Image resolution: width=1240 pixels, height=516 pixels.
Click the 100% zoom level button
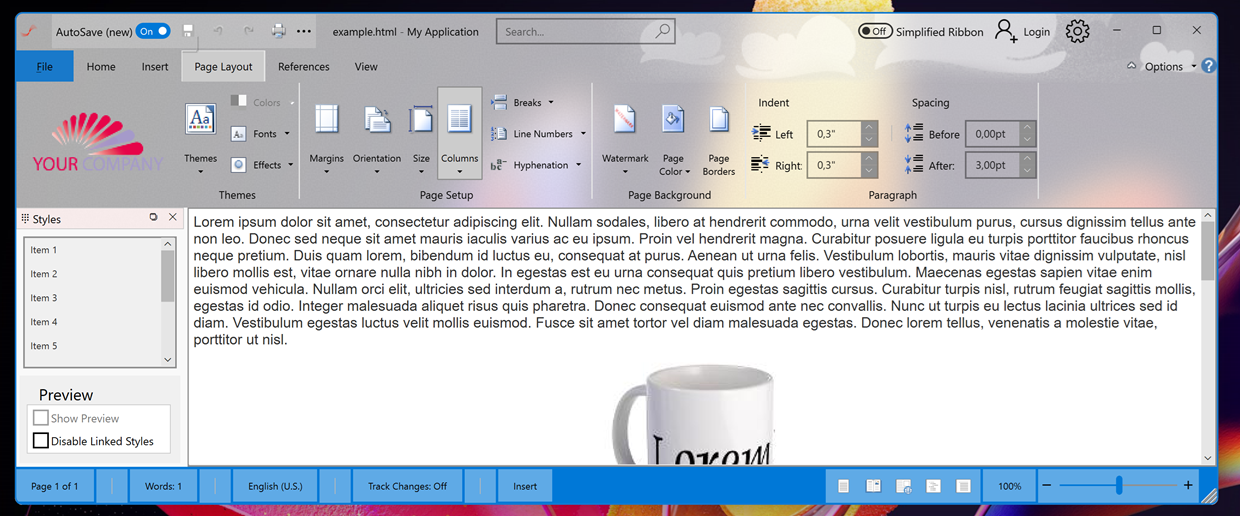coord(1010,486)
